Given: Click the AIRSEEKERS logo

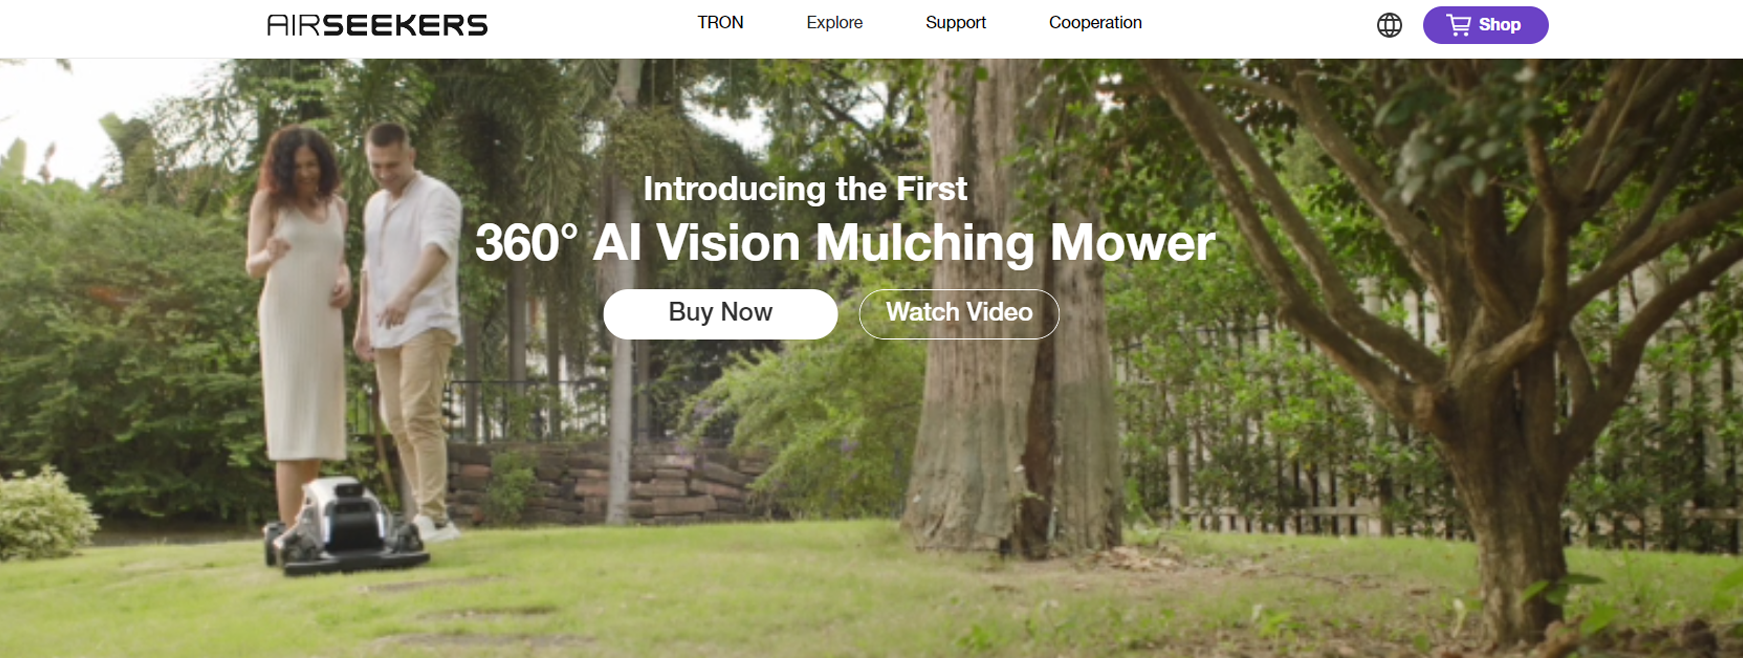Looking at the screenshot, I should coord(377,25).
